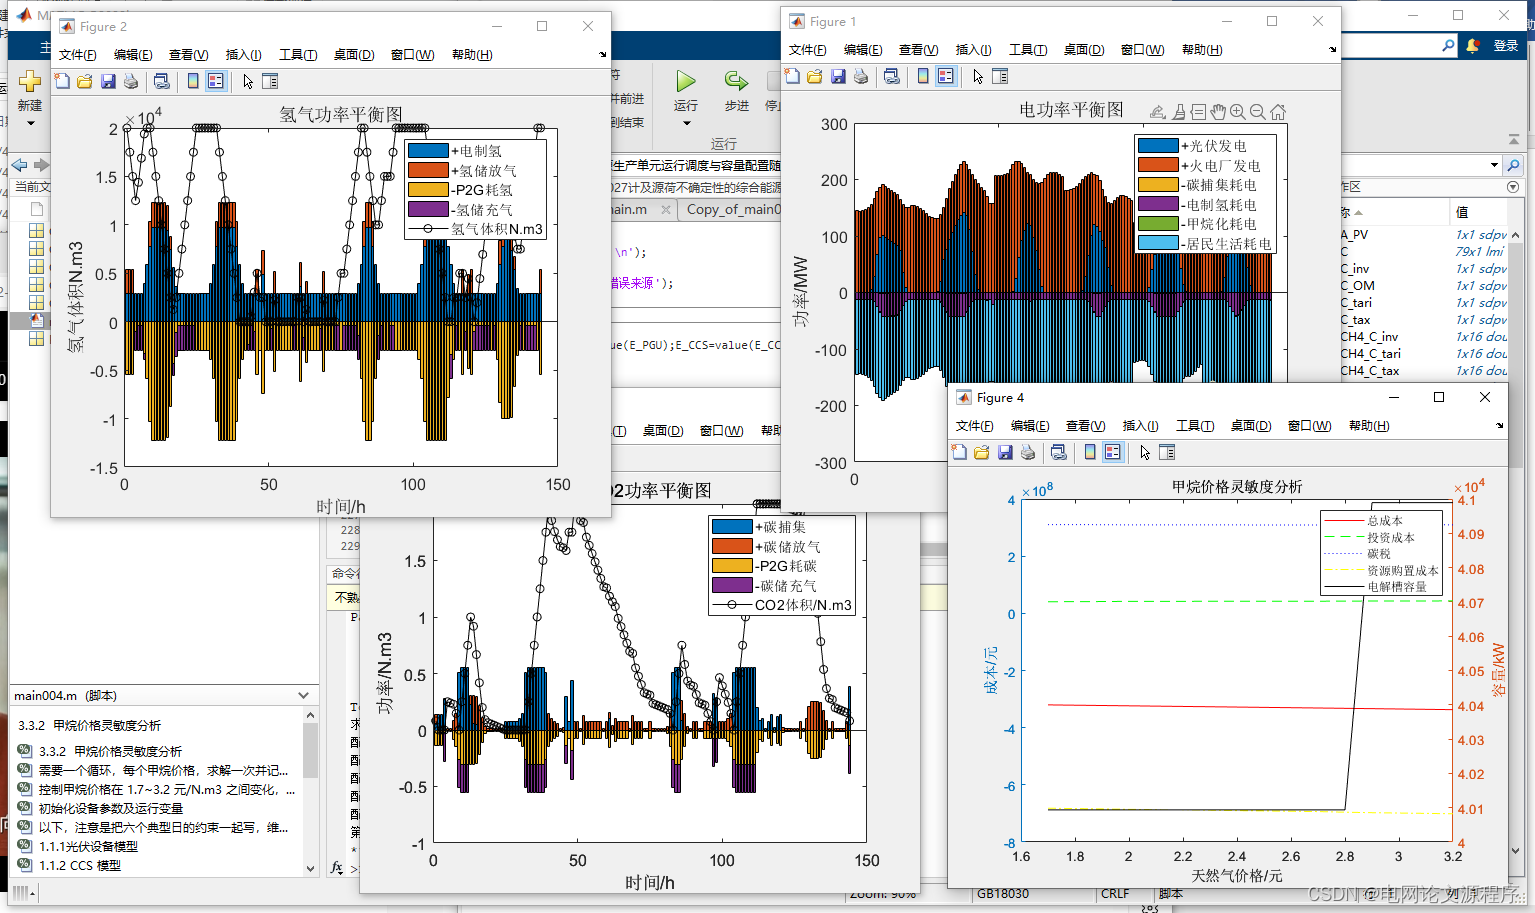Open Property Inspector in Figure 4 toolbar
Image resolution: width=1535 pixels, height=913 pixels.
(1167, 452)
